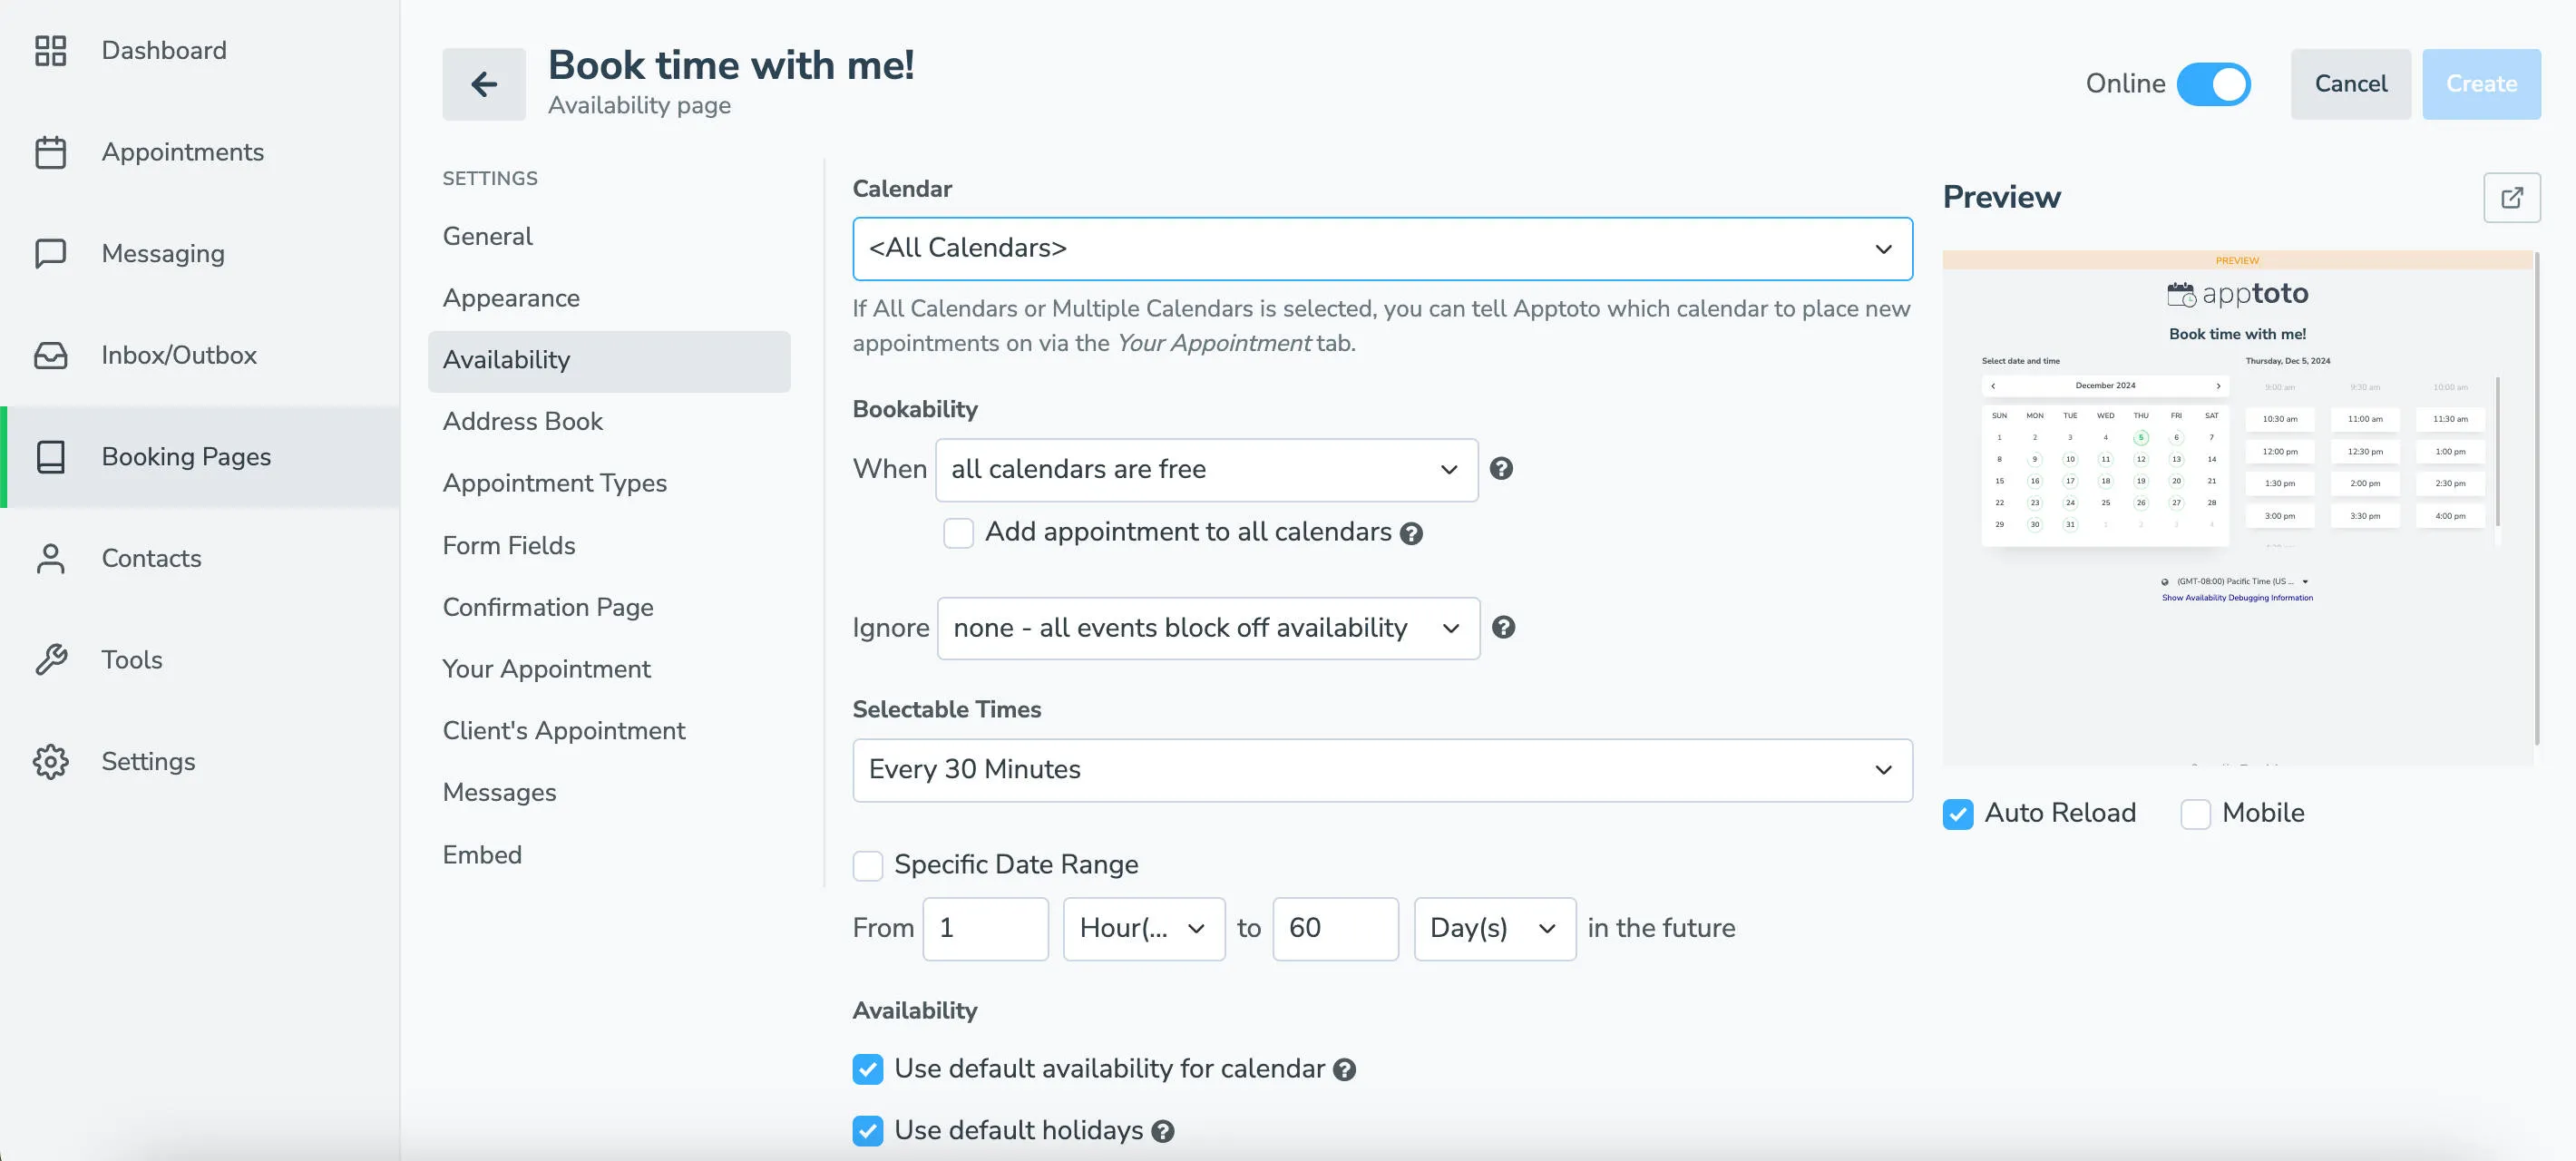Open the Confirmation Page settings section
Viewport: 2576px width, 1161px height.
point(547,607)
